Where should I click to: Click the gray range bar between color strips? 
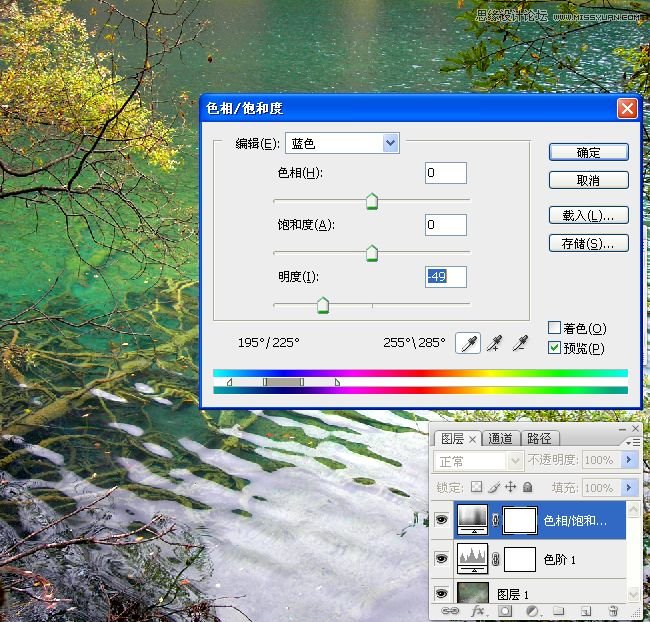click(x=284, y=382)
